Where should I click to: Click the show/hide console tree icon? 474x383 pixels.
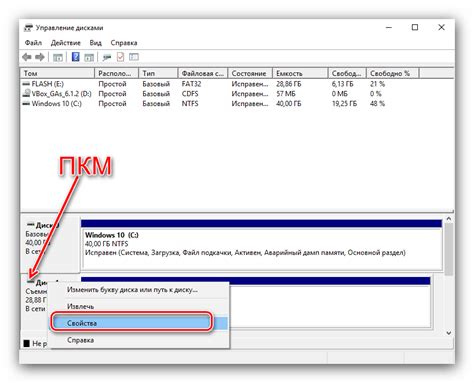pyautogui.click(x=58, y=57)
